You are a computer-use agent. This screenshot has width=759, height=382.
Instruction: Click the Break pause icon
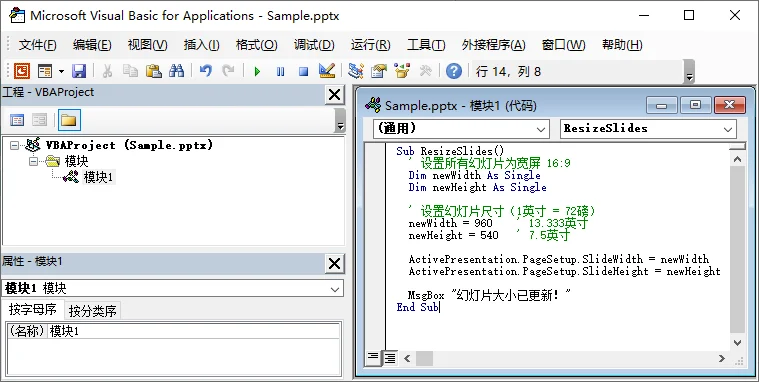point(280,72)
